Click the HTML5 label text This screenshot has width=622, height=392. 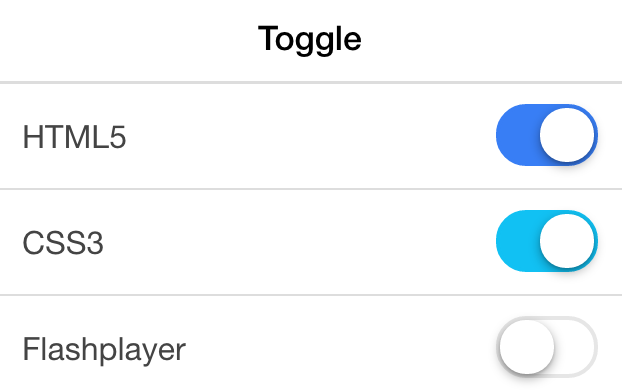point(74,137)
